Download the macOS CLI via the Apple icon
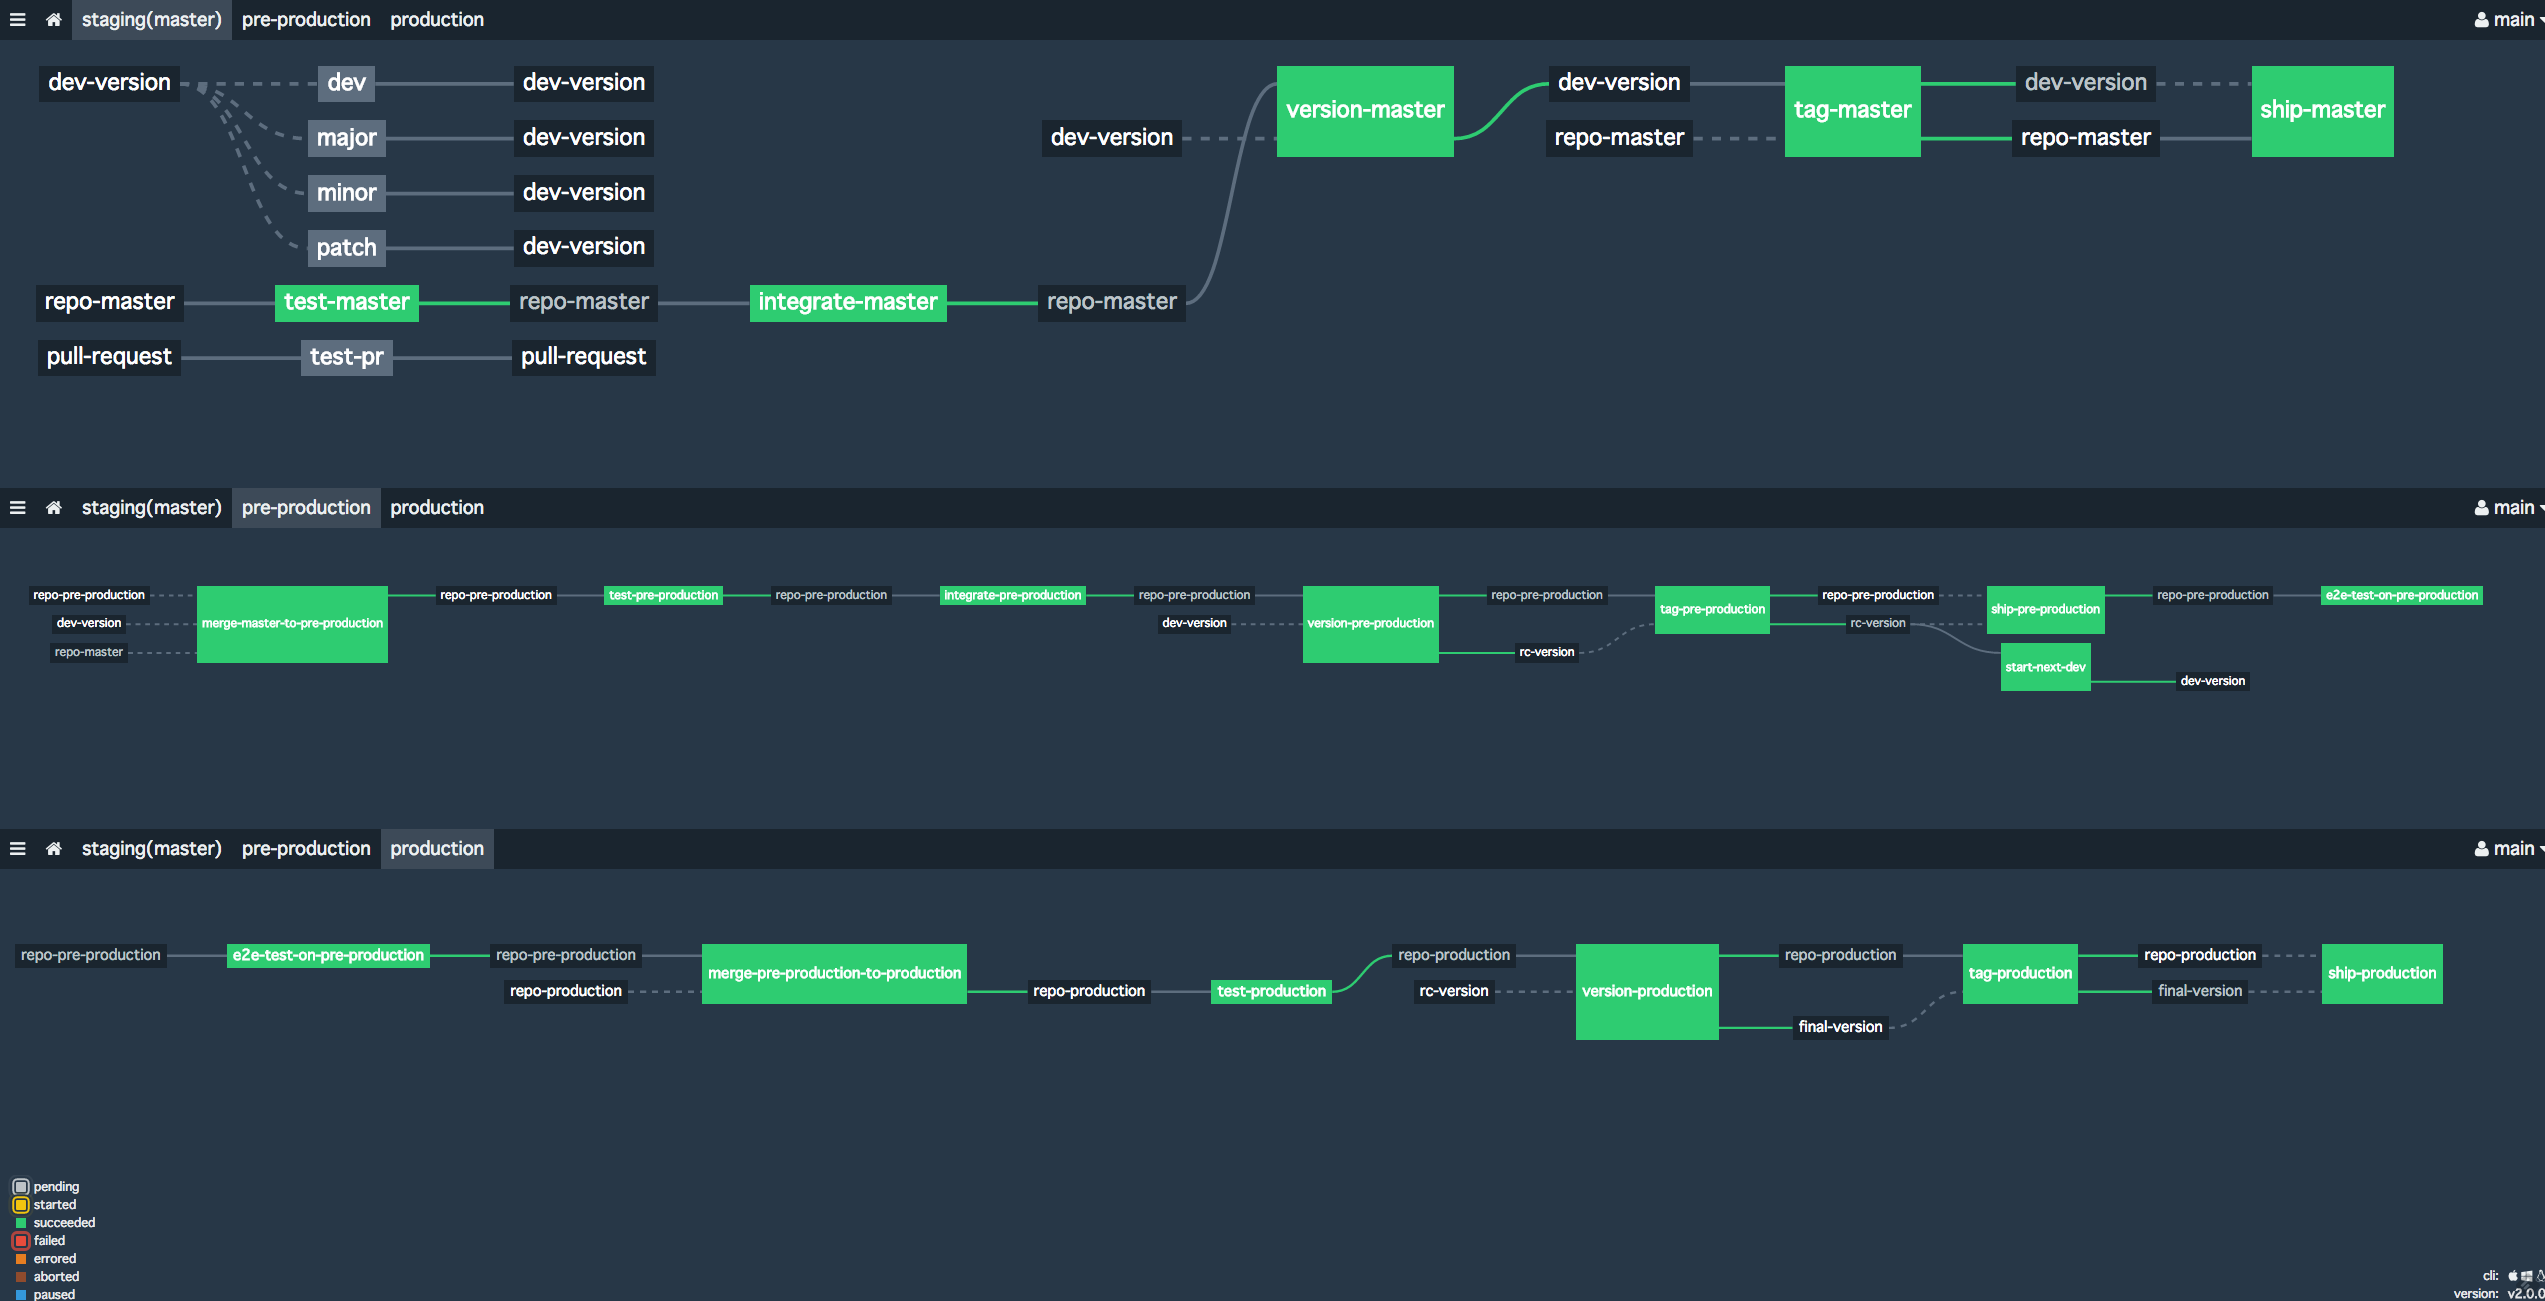The height and width of the screenshot is (1301, 2545). pyautogui.click(x=2513, y=1276)
